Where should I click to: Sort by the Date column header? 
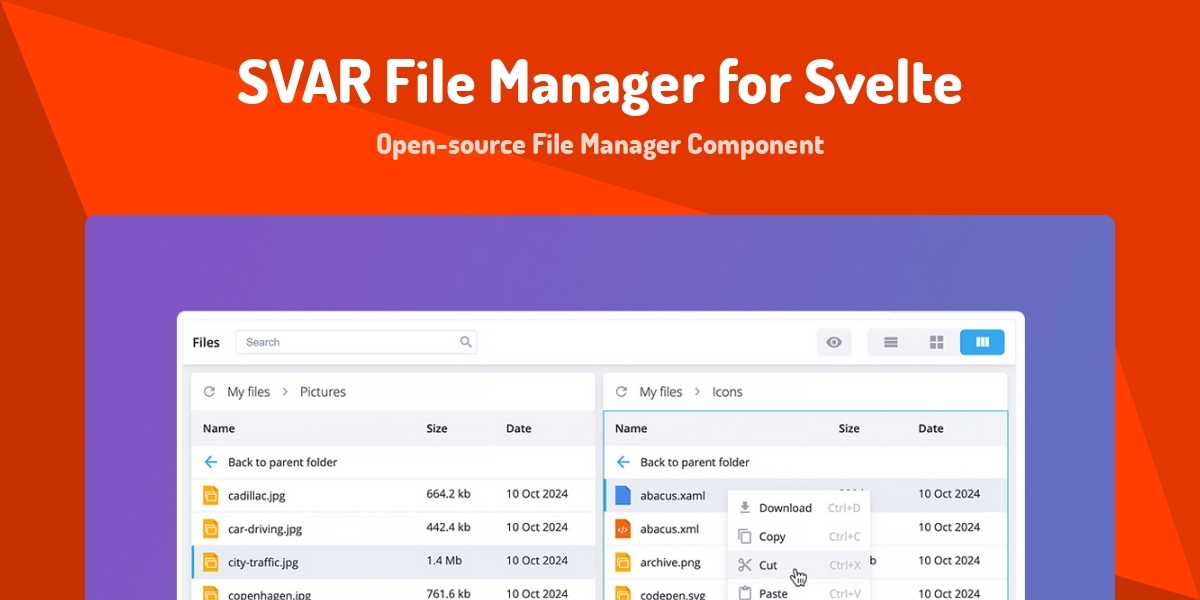pos(518,428)
